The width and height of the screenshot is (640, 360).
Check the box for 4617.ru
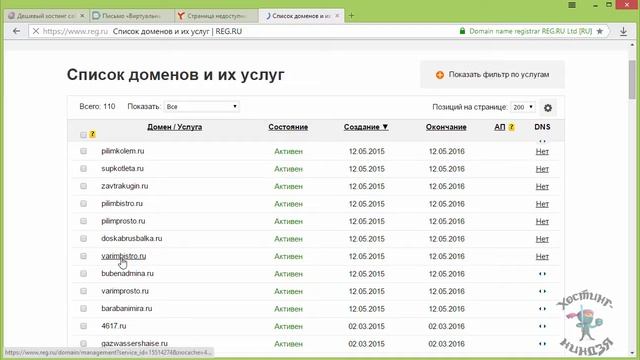[x=83, y=326]
